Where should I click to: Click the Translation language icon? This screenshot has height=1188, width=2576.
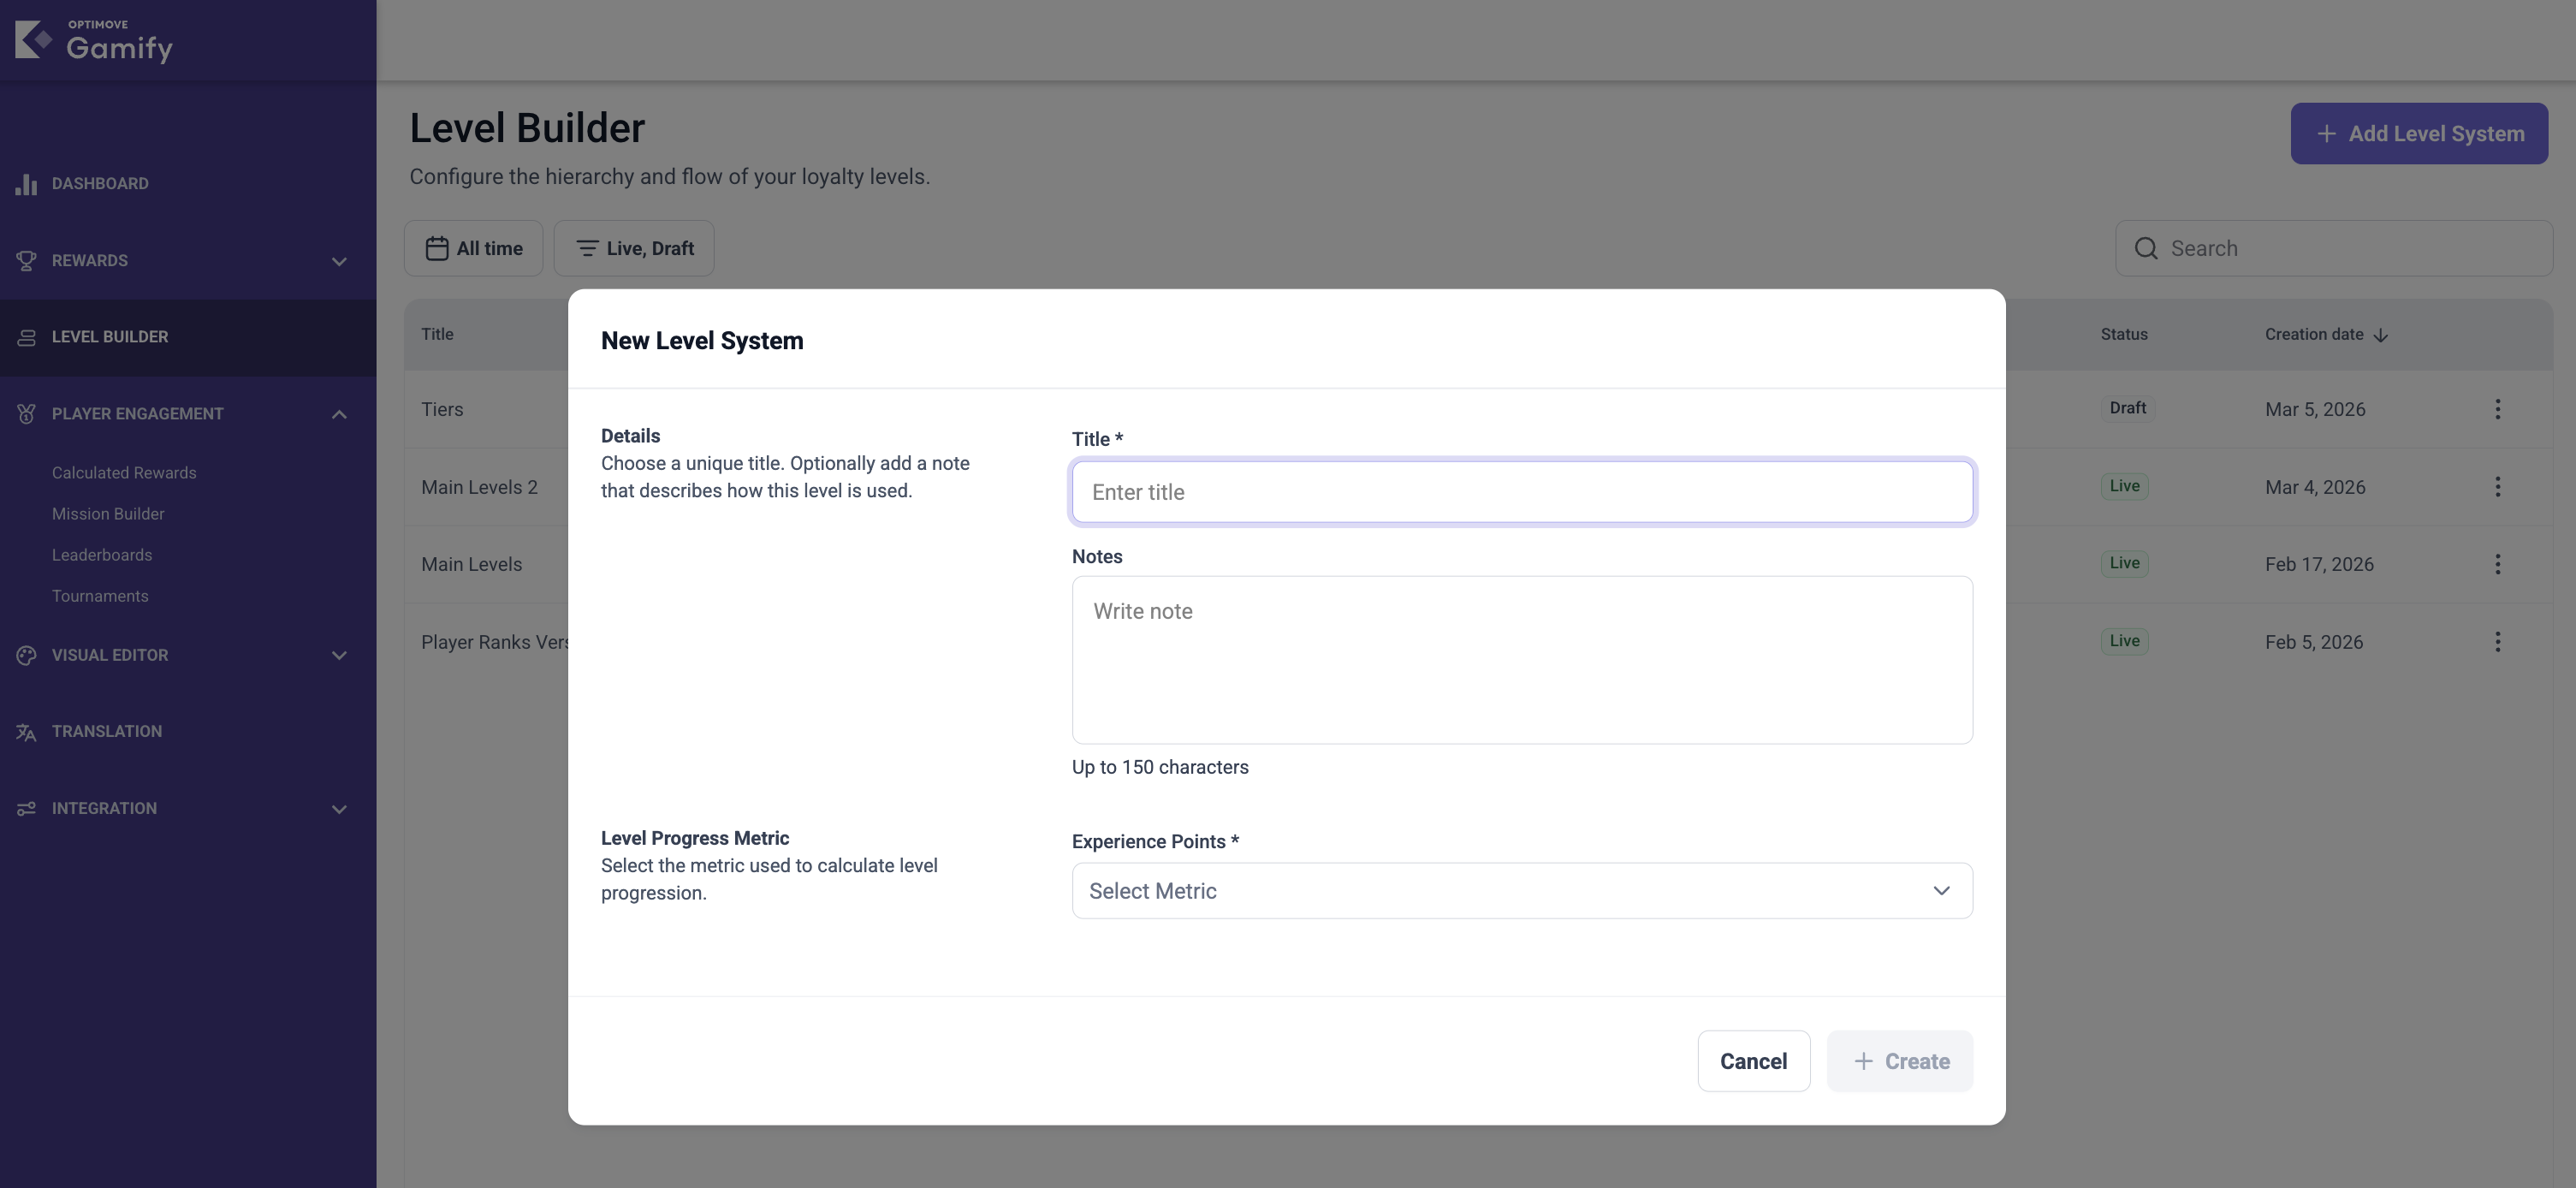tap(26, 732)
